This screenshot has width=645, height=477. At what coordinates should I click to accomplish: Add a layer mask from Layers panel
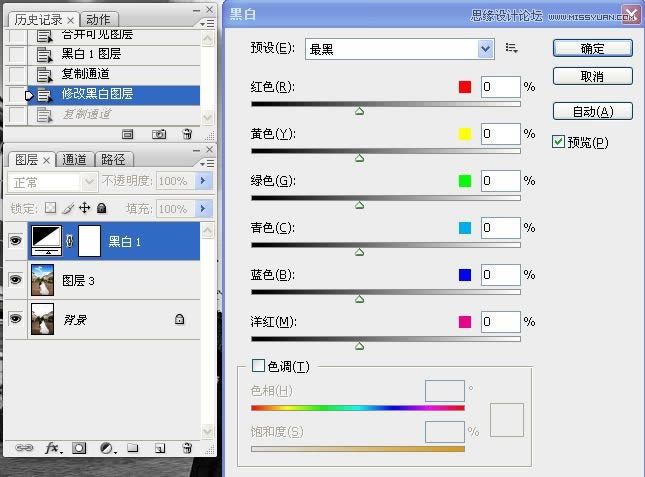80,449
